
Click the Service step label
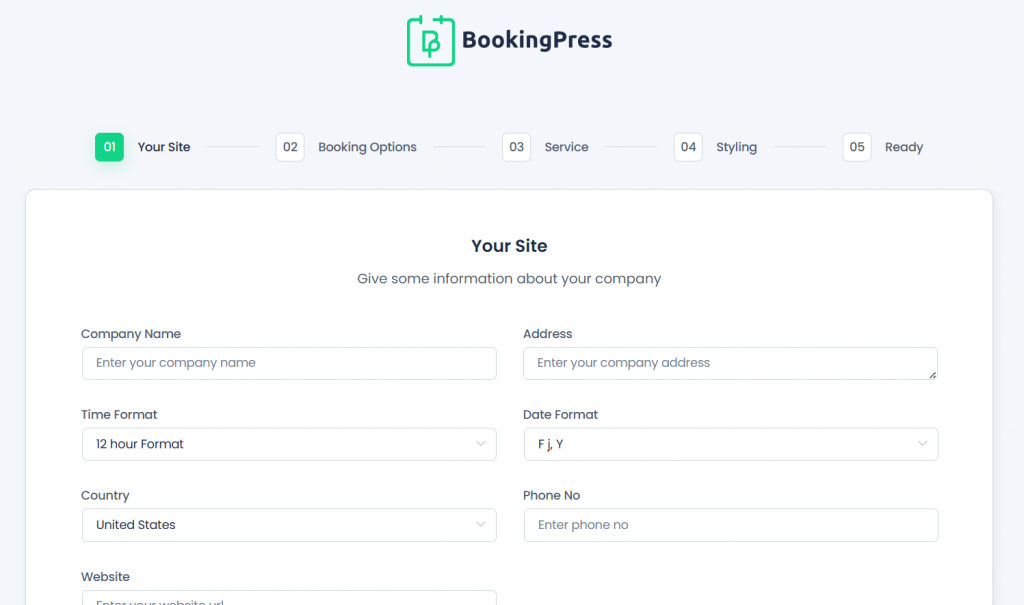pos(566,146)
